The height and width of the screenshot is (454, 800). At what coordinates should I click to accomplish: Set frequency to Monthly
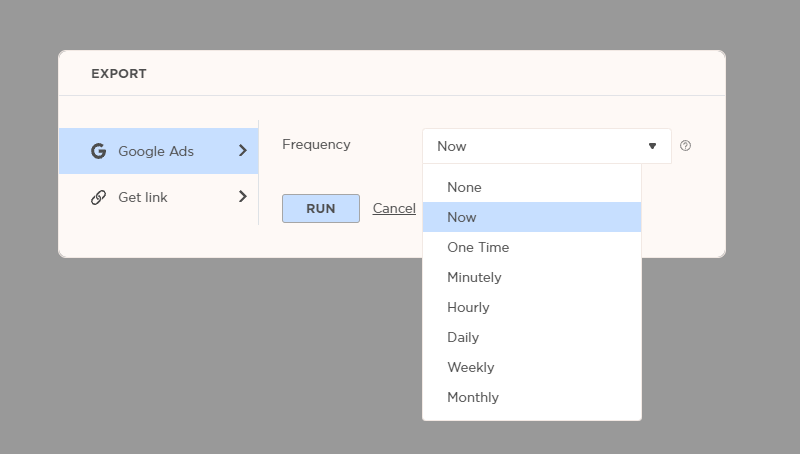pos(532,397)
